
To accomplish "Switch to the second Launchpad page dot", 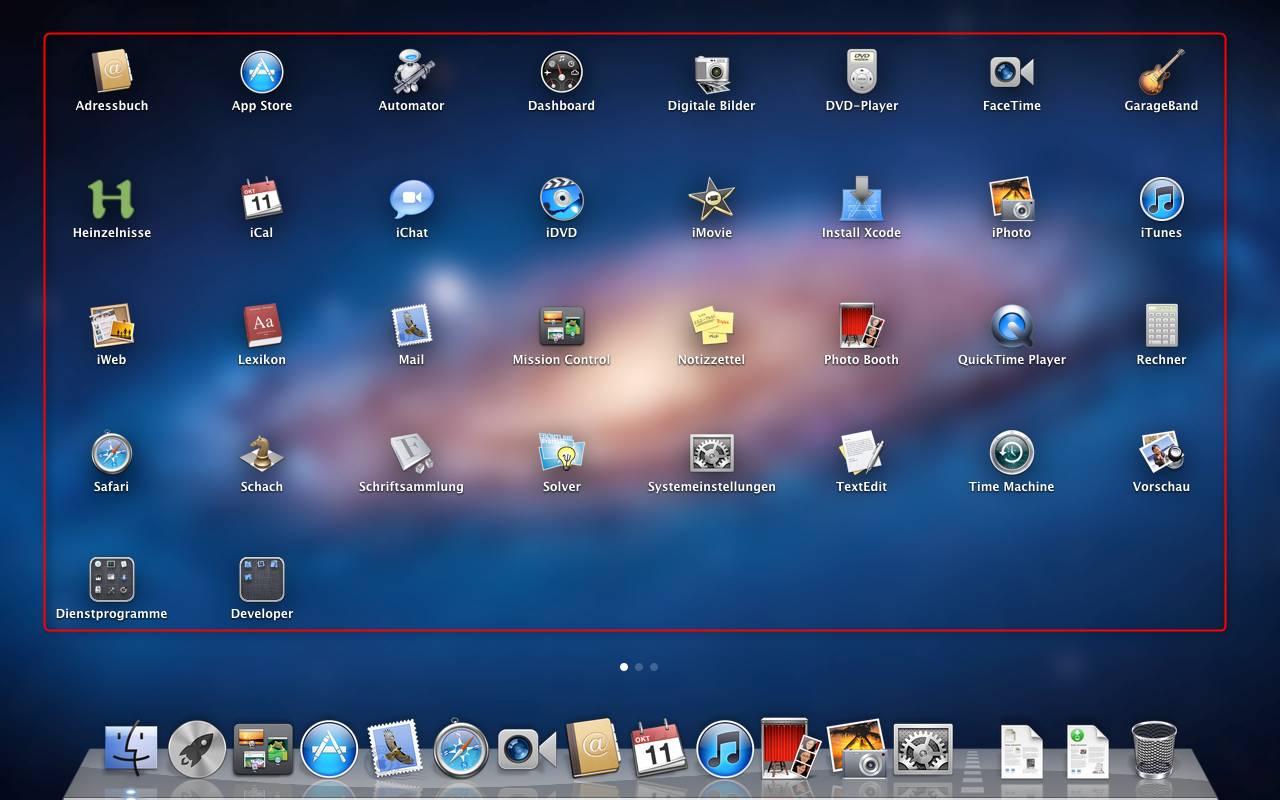I will pos(638,666).
